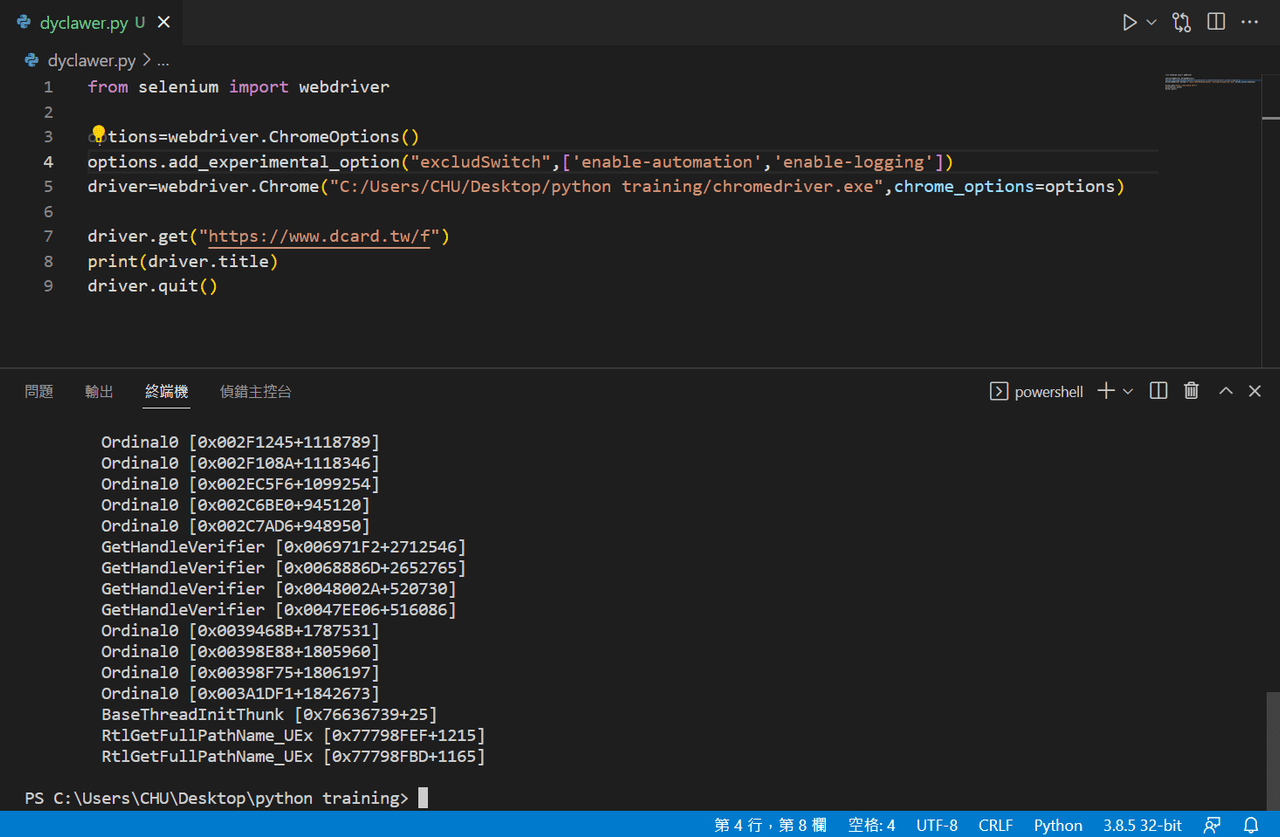Viewport: 1280px width, 837px height.
Task: Open the terminal profile dropdown next to powershell
Action: tap(1128, 391)
